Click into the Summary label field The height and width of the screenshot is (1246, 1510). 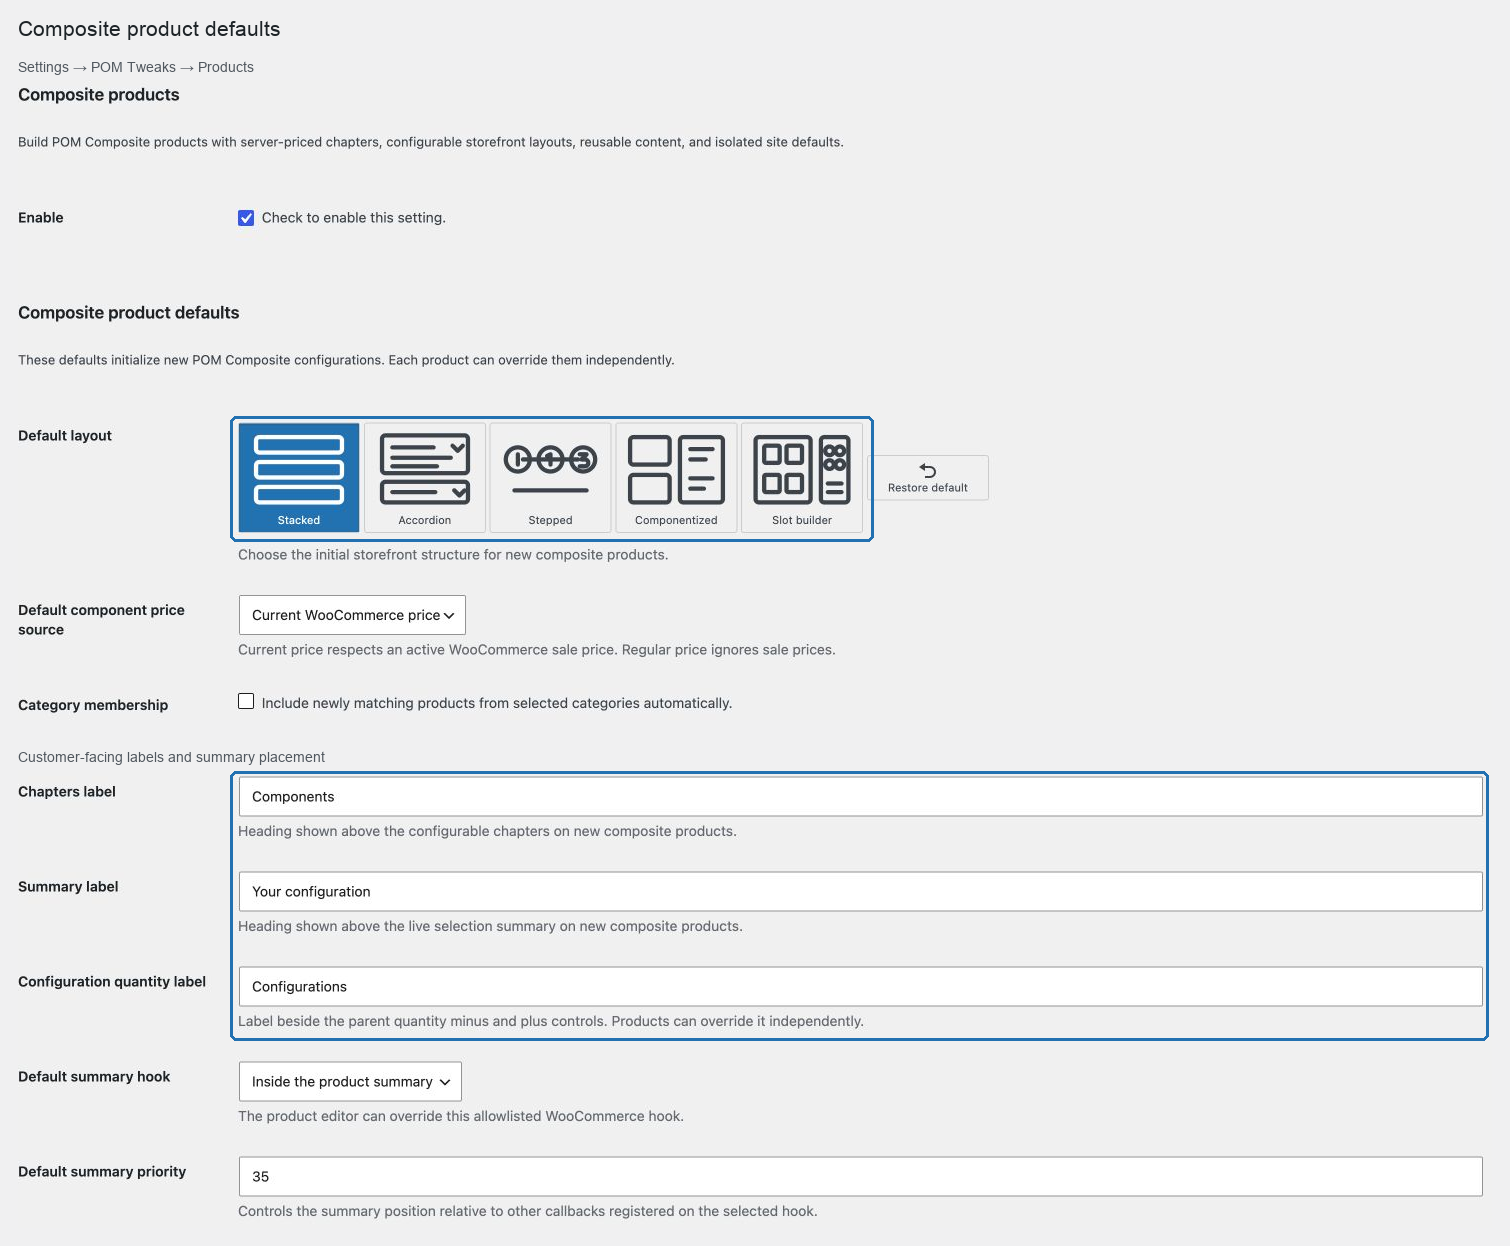pyautogui.click(x=860, y=891)
